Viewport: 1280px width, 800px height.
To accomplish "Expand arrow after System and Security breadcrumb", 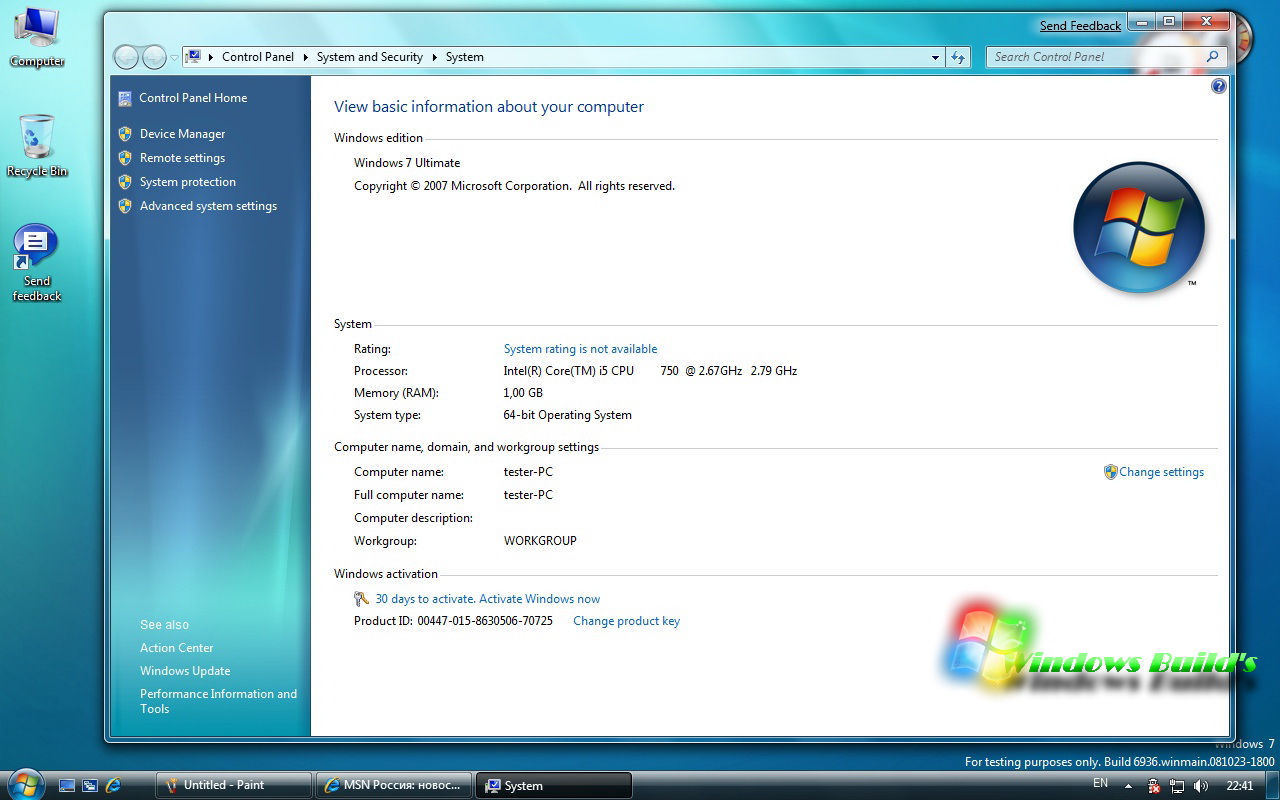I will point(435,57).
